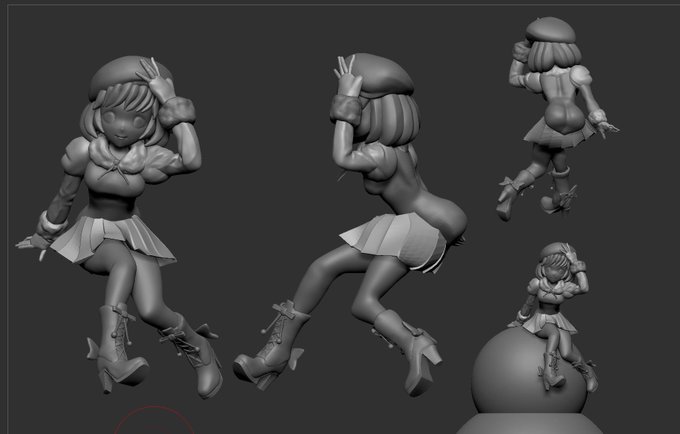Select the small figure seated on sphere
This screenshot has height=434, width=680.
[x=555, y=317]
